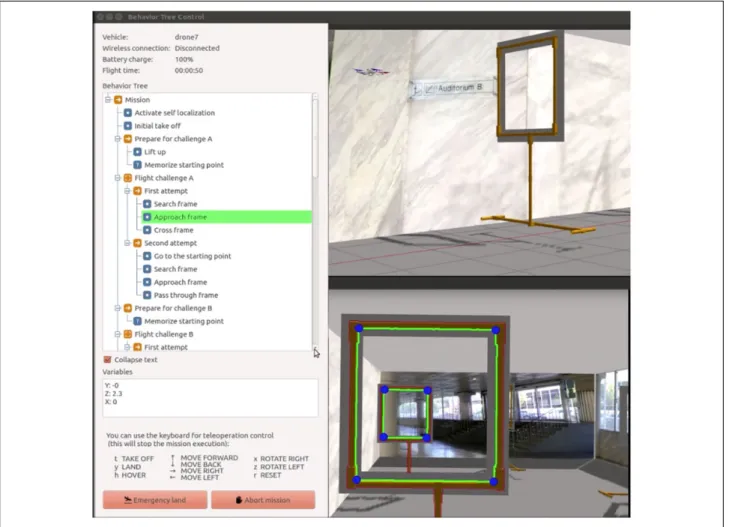Screen dimensions: 729x527
Task: Click the small detected frame in camera view
Action: 405,414
